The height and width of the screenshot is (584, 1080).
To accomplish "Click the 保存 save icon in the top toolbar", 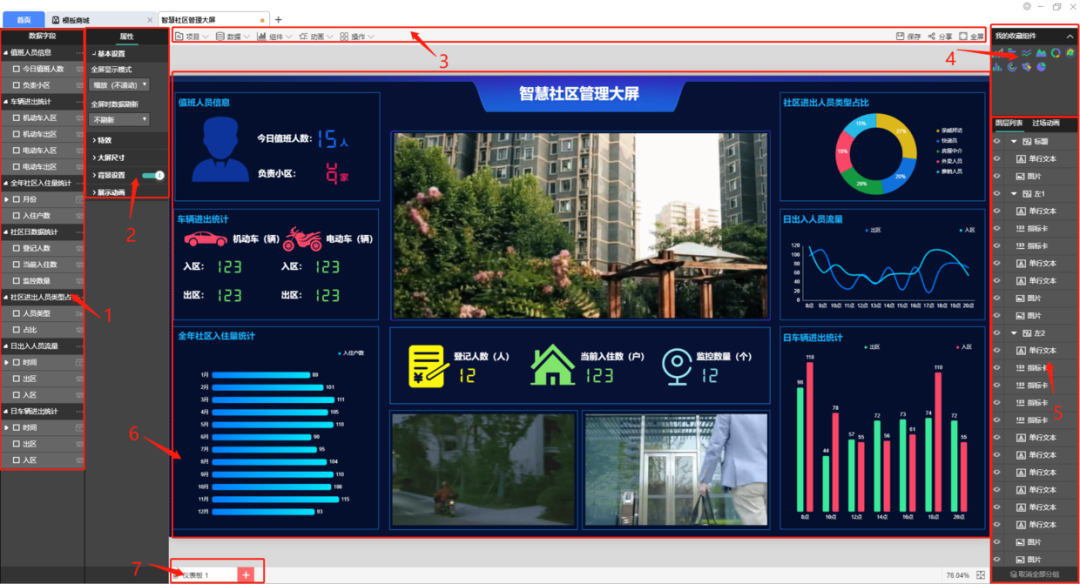I will pyautogui.click(x=901, y=36).
